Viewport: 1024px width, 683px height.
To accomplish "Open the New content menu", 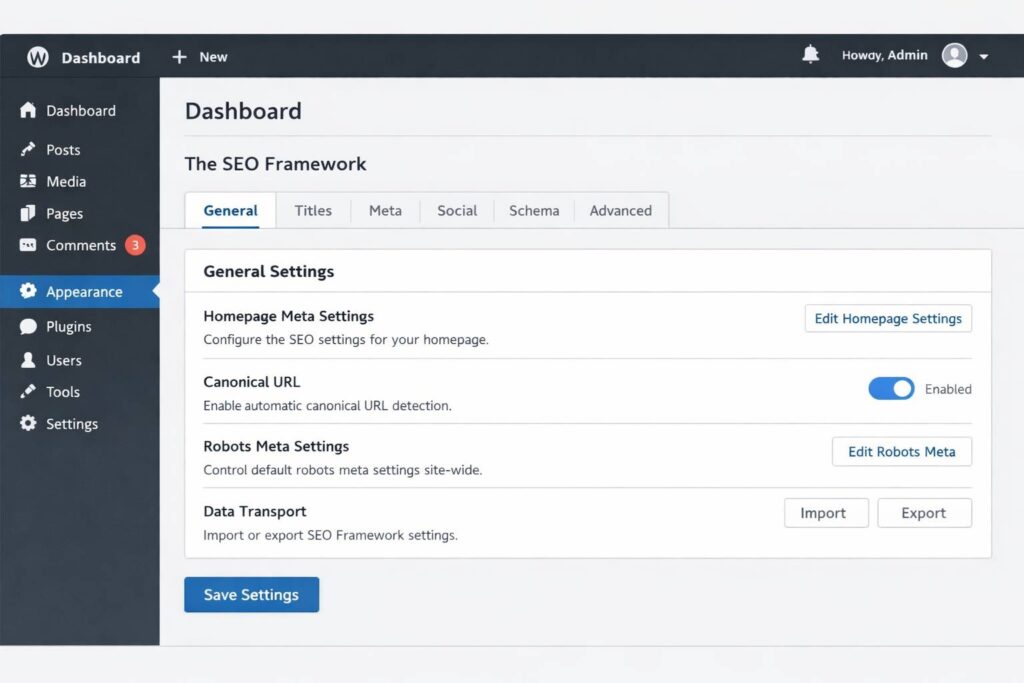I will click(200, 57).
